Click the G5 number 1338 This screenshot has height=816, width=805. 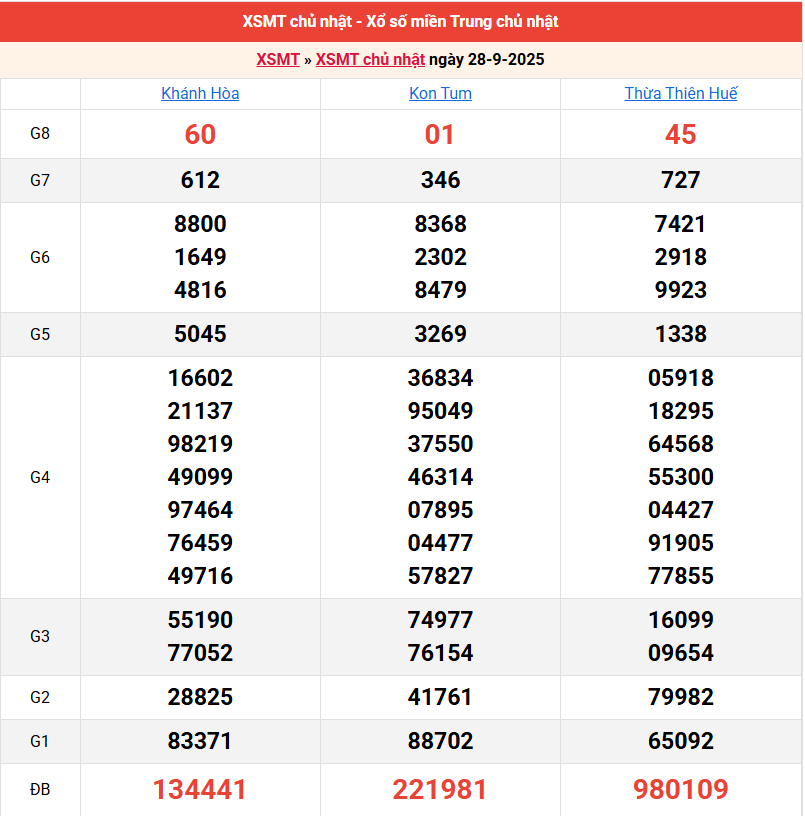pyautogui.click(x=681, y=334)
